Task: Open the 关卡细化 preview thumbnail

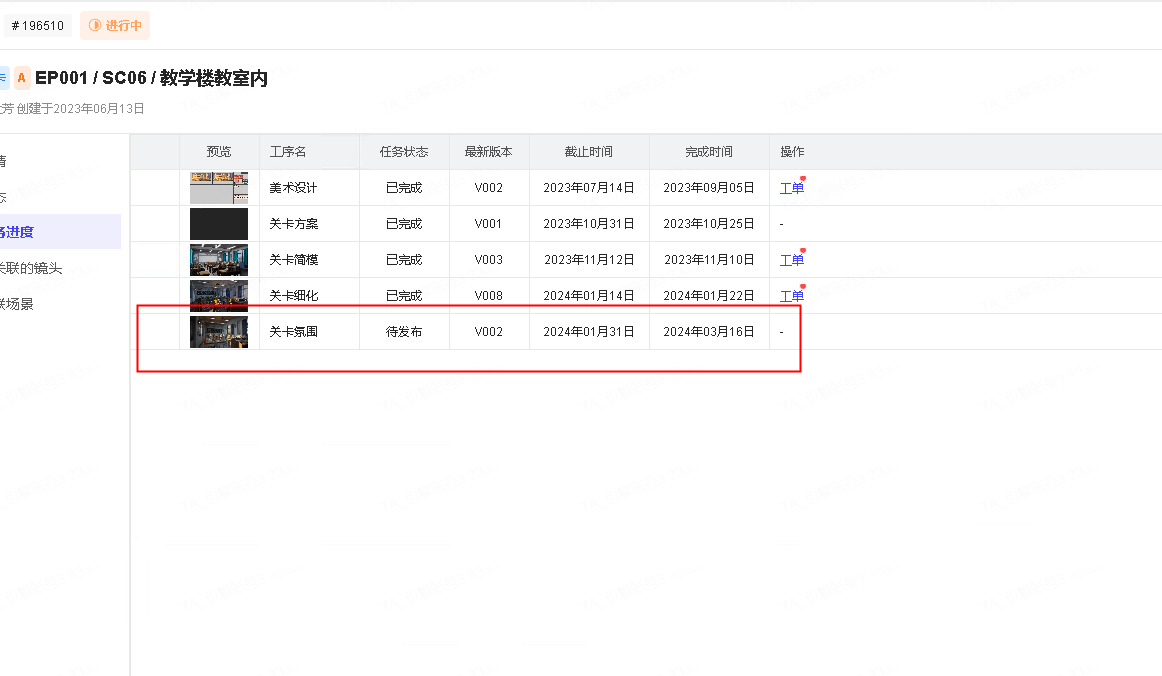Action: [x=219, y=296]
